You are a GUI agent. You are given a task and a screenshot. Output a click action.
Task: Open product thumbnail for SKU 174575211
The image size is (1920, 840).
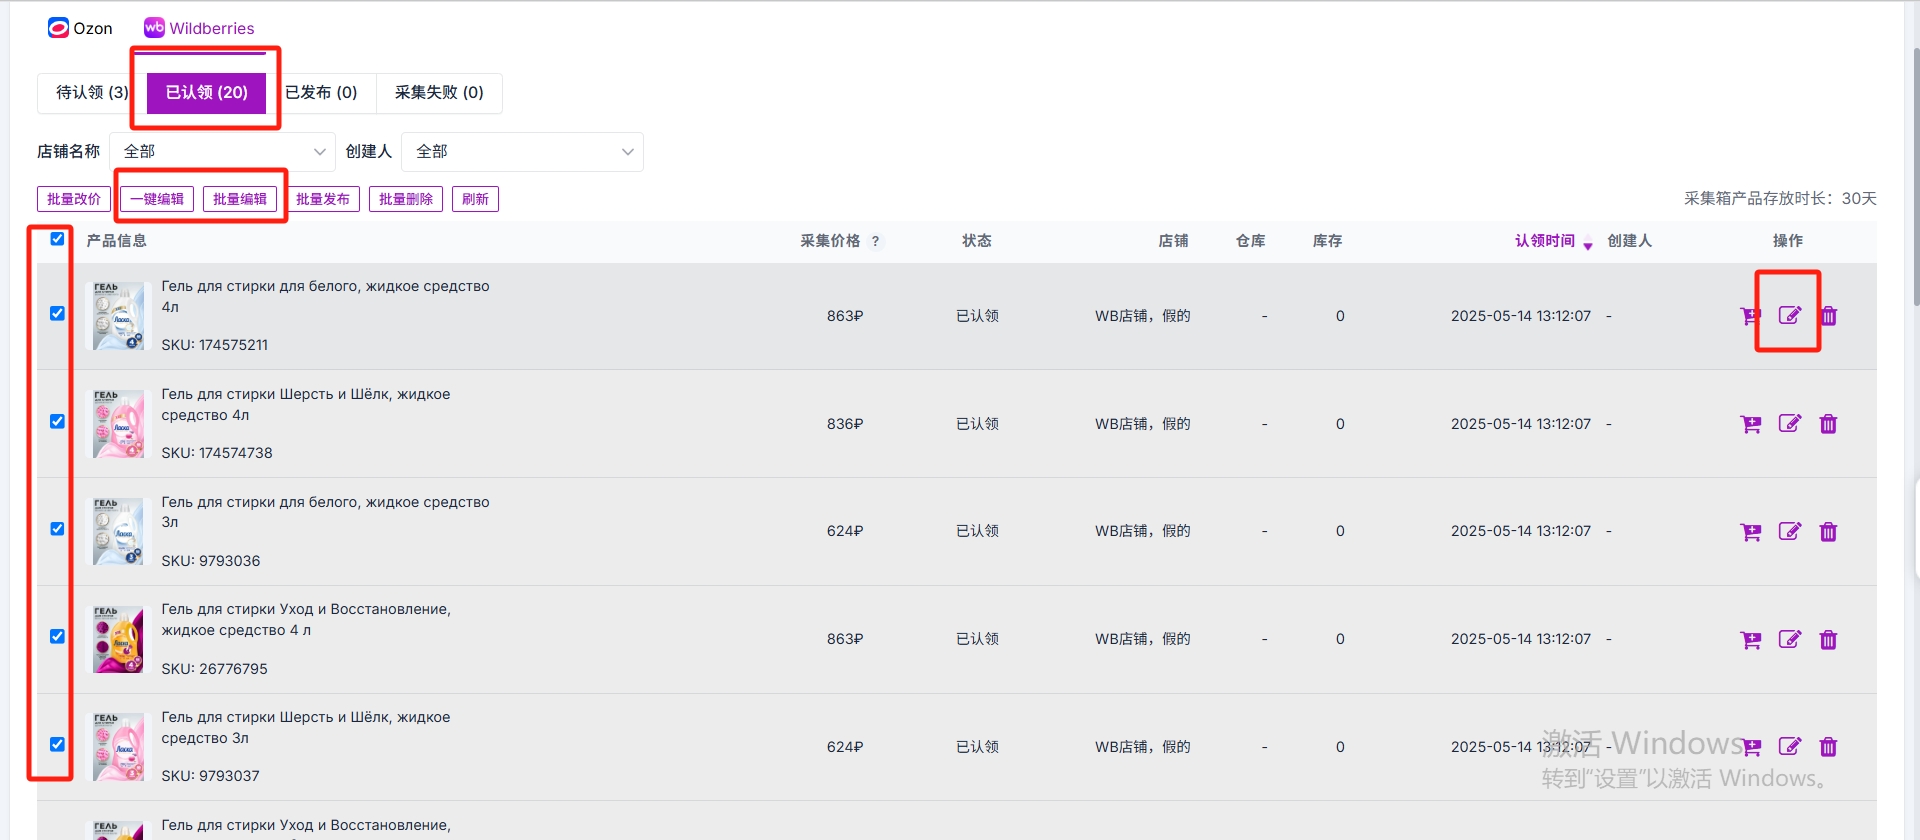coord(118,316)
